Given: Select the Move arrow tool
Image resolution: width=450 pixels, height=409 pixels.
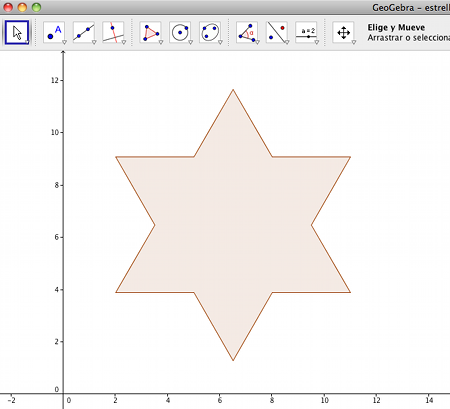Looking at the screenshot, I should click(x=17, y=32).
